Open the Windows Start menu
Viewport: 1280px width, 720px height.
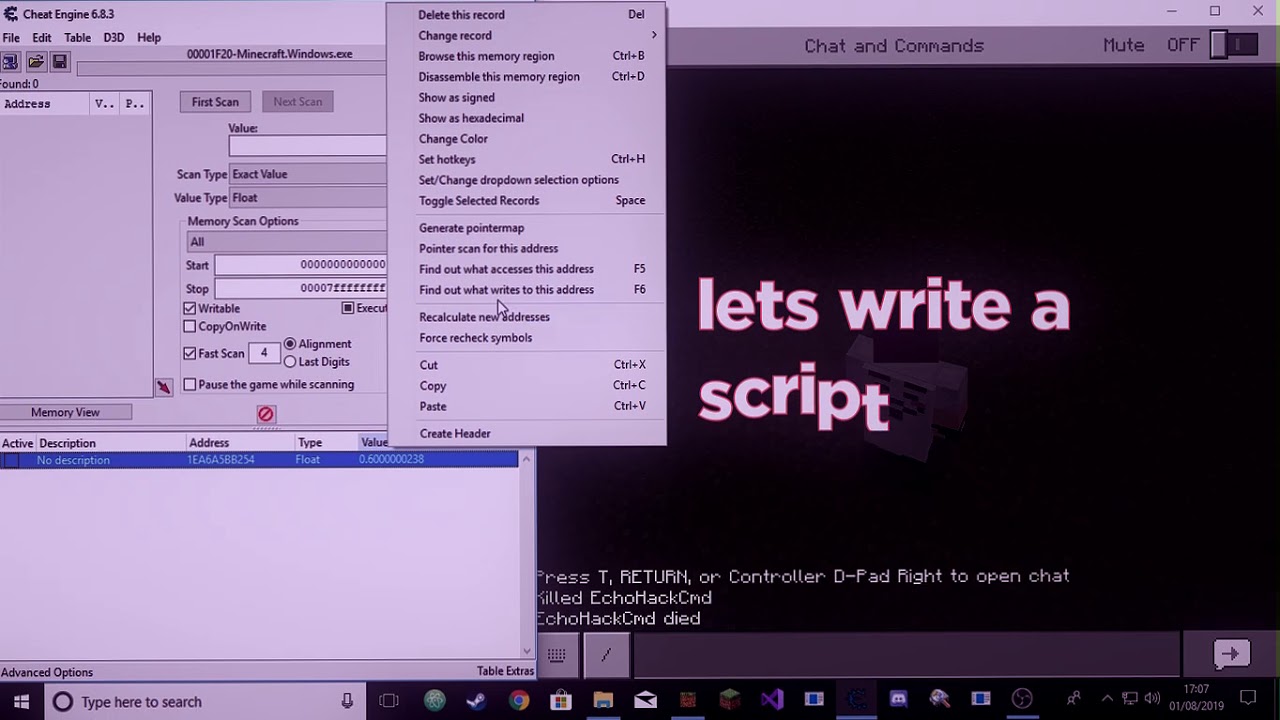point(21,701)
